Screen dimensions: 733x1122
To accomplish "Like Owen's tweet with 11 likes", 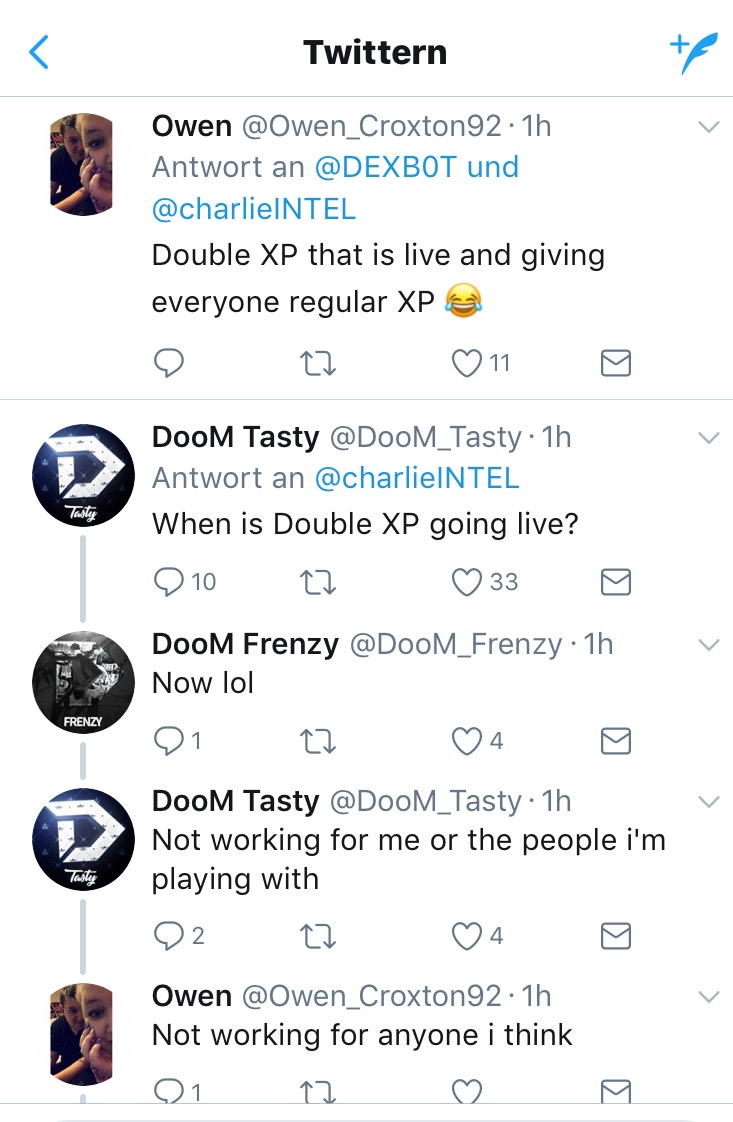I will pos(467,363).
